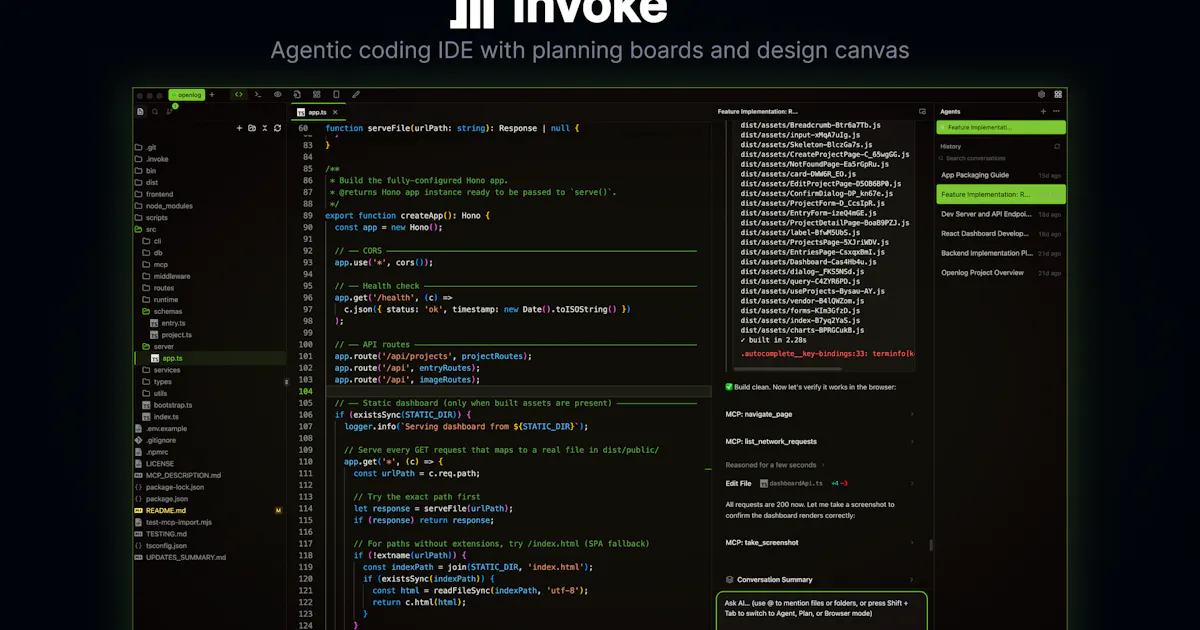Open Agents panel more options menu
The width and height of the screenshot is (1200, 630).
[x=1056, y=111]
